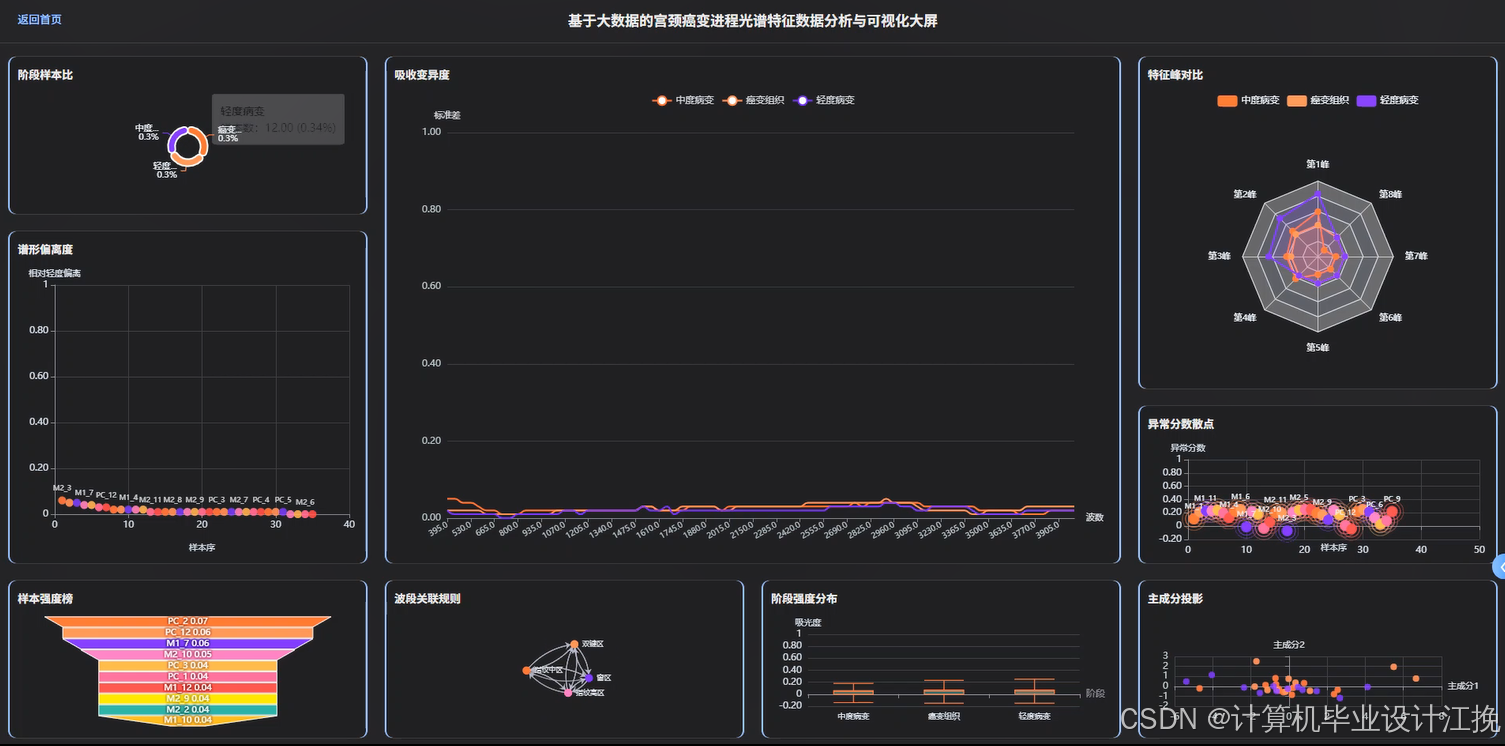The image size is (1505, 746).
Task: Click the orange 指纹中区 graph node
Action: pyautogui.click(x=527, y=670)
